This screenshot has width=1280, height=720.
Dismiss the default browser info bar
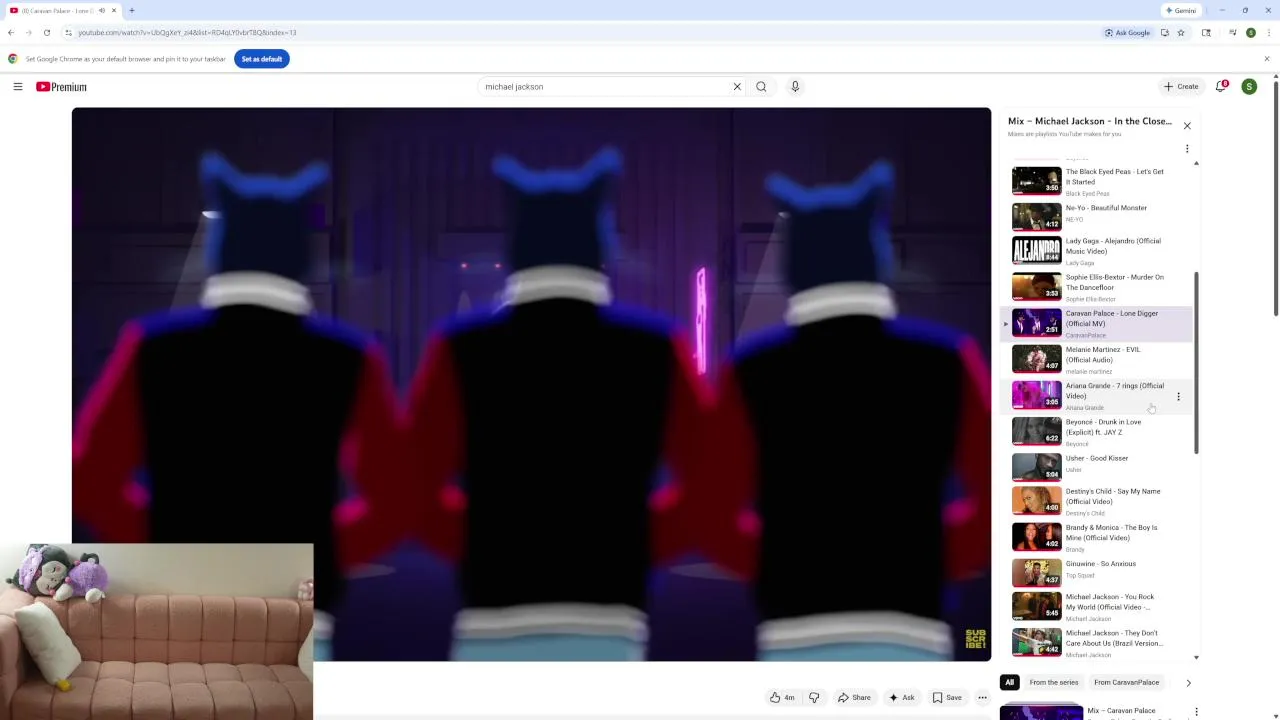click(1266, 59)
